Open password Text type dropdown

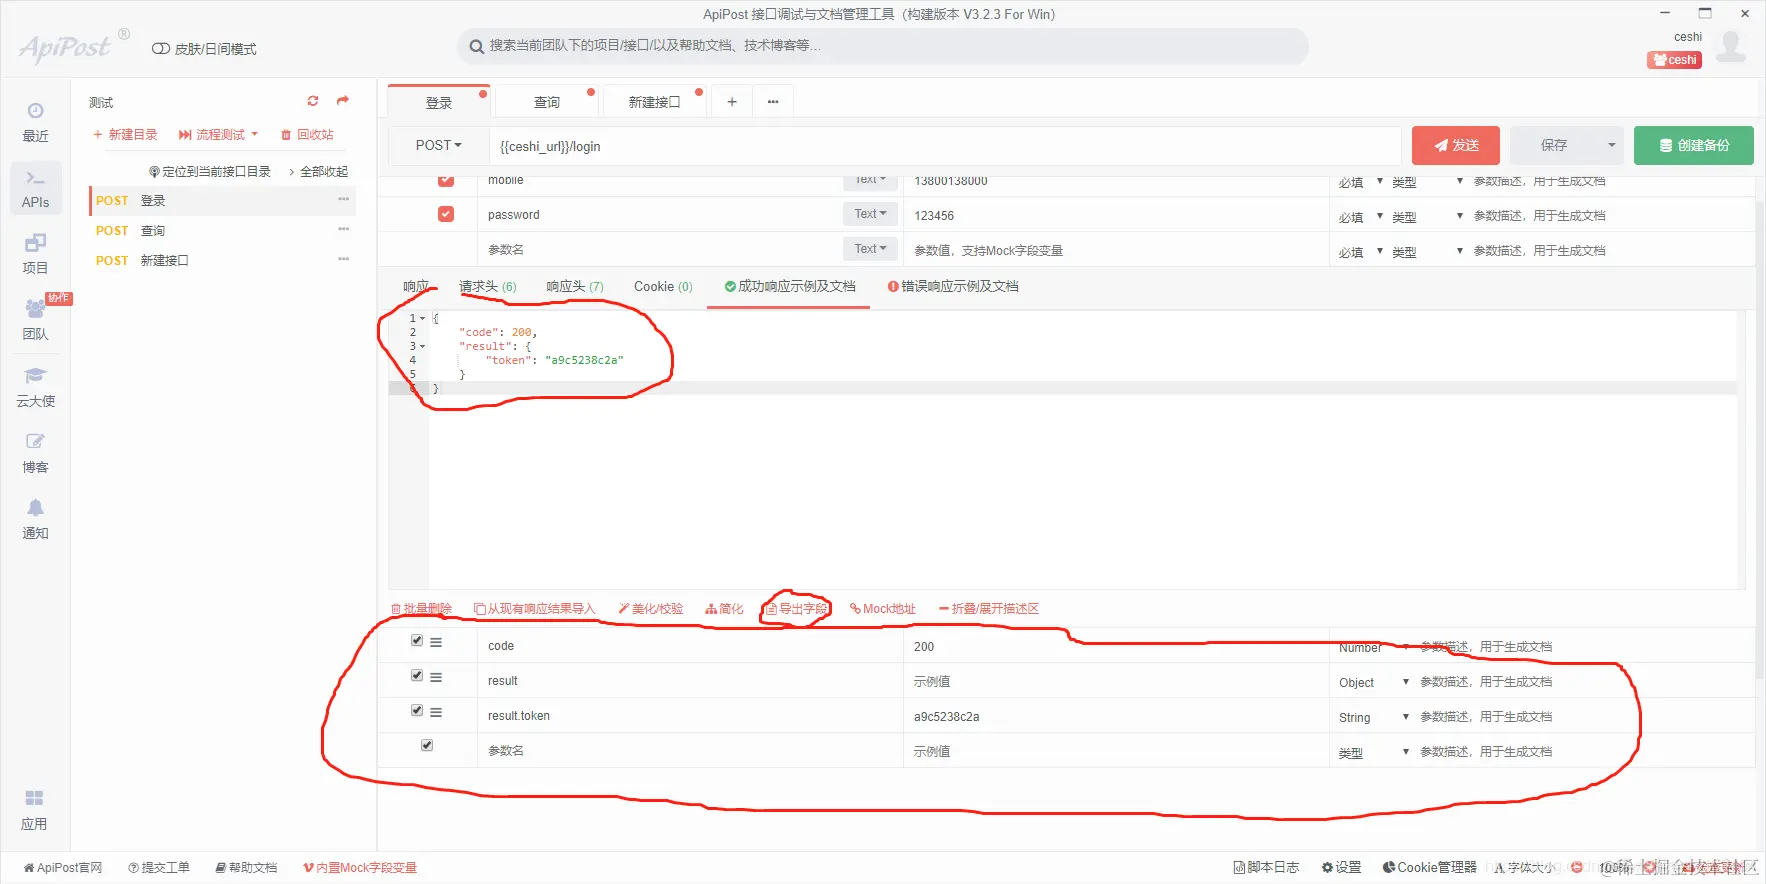[x=870, y=214]
